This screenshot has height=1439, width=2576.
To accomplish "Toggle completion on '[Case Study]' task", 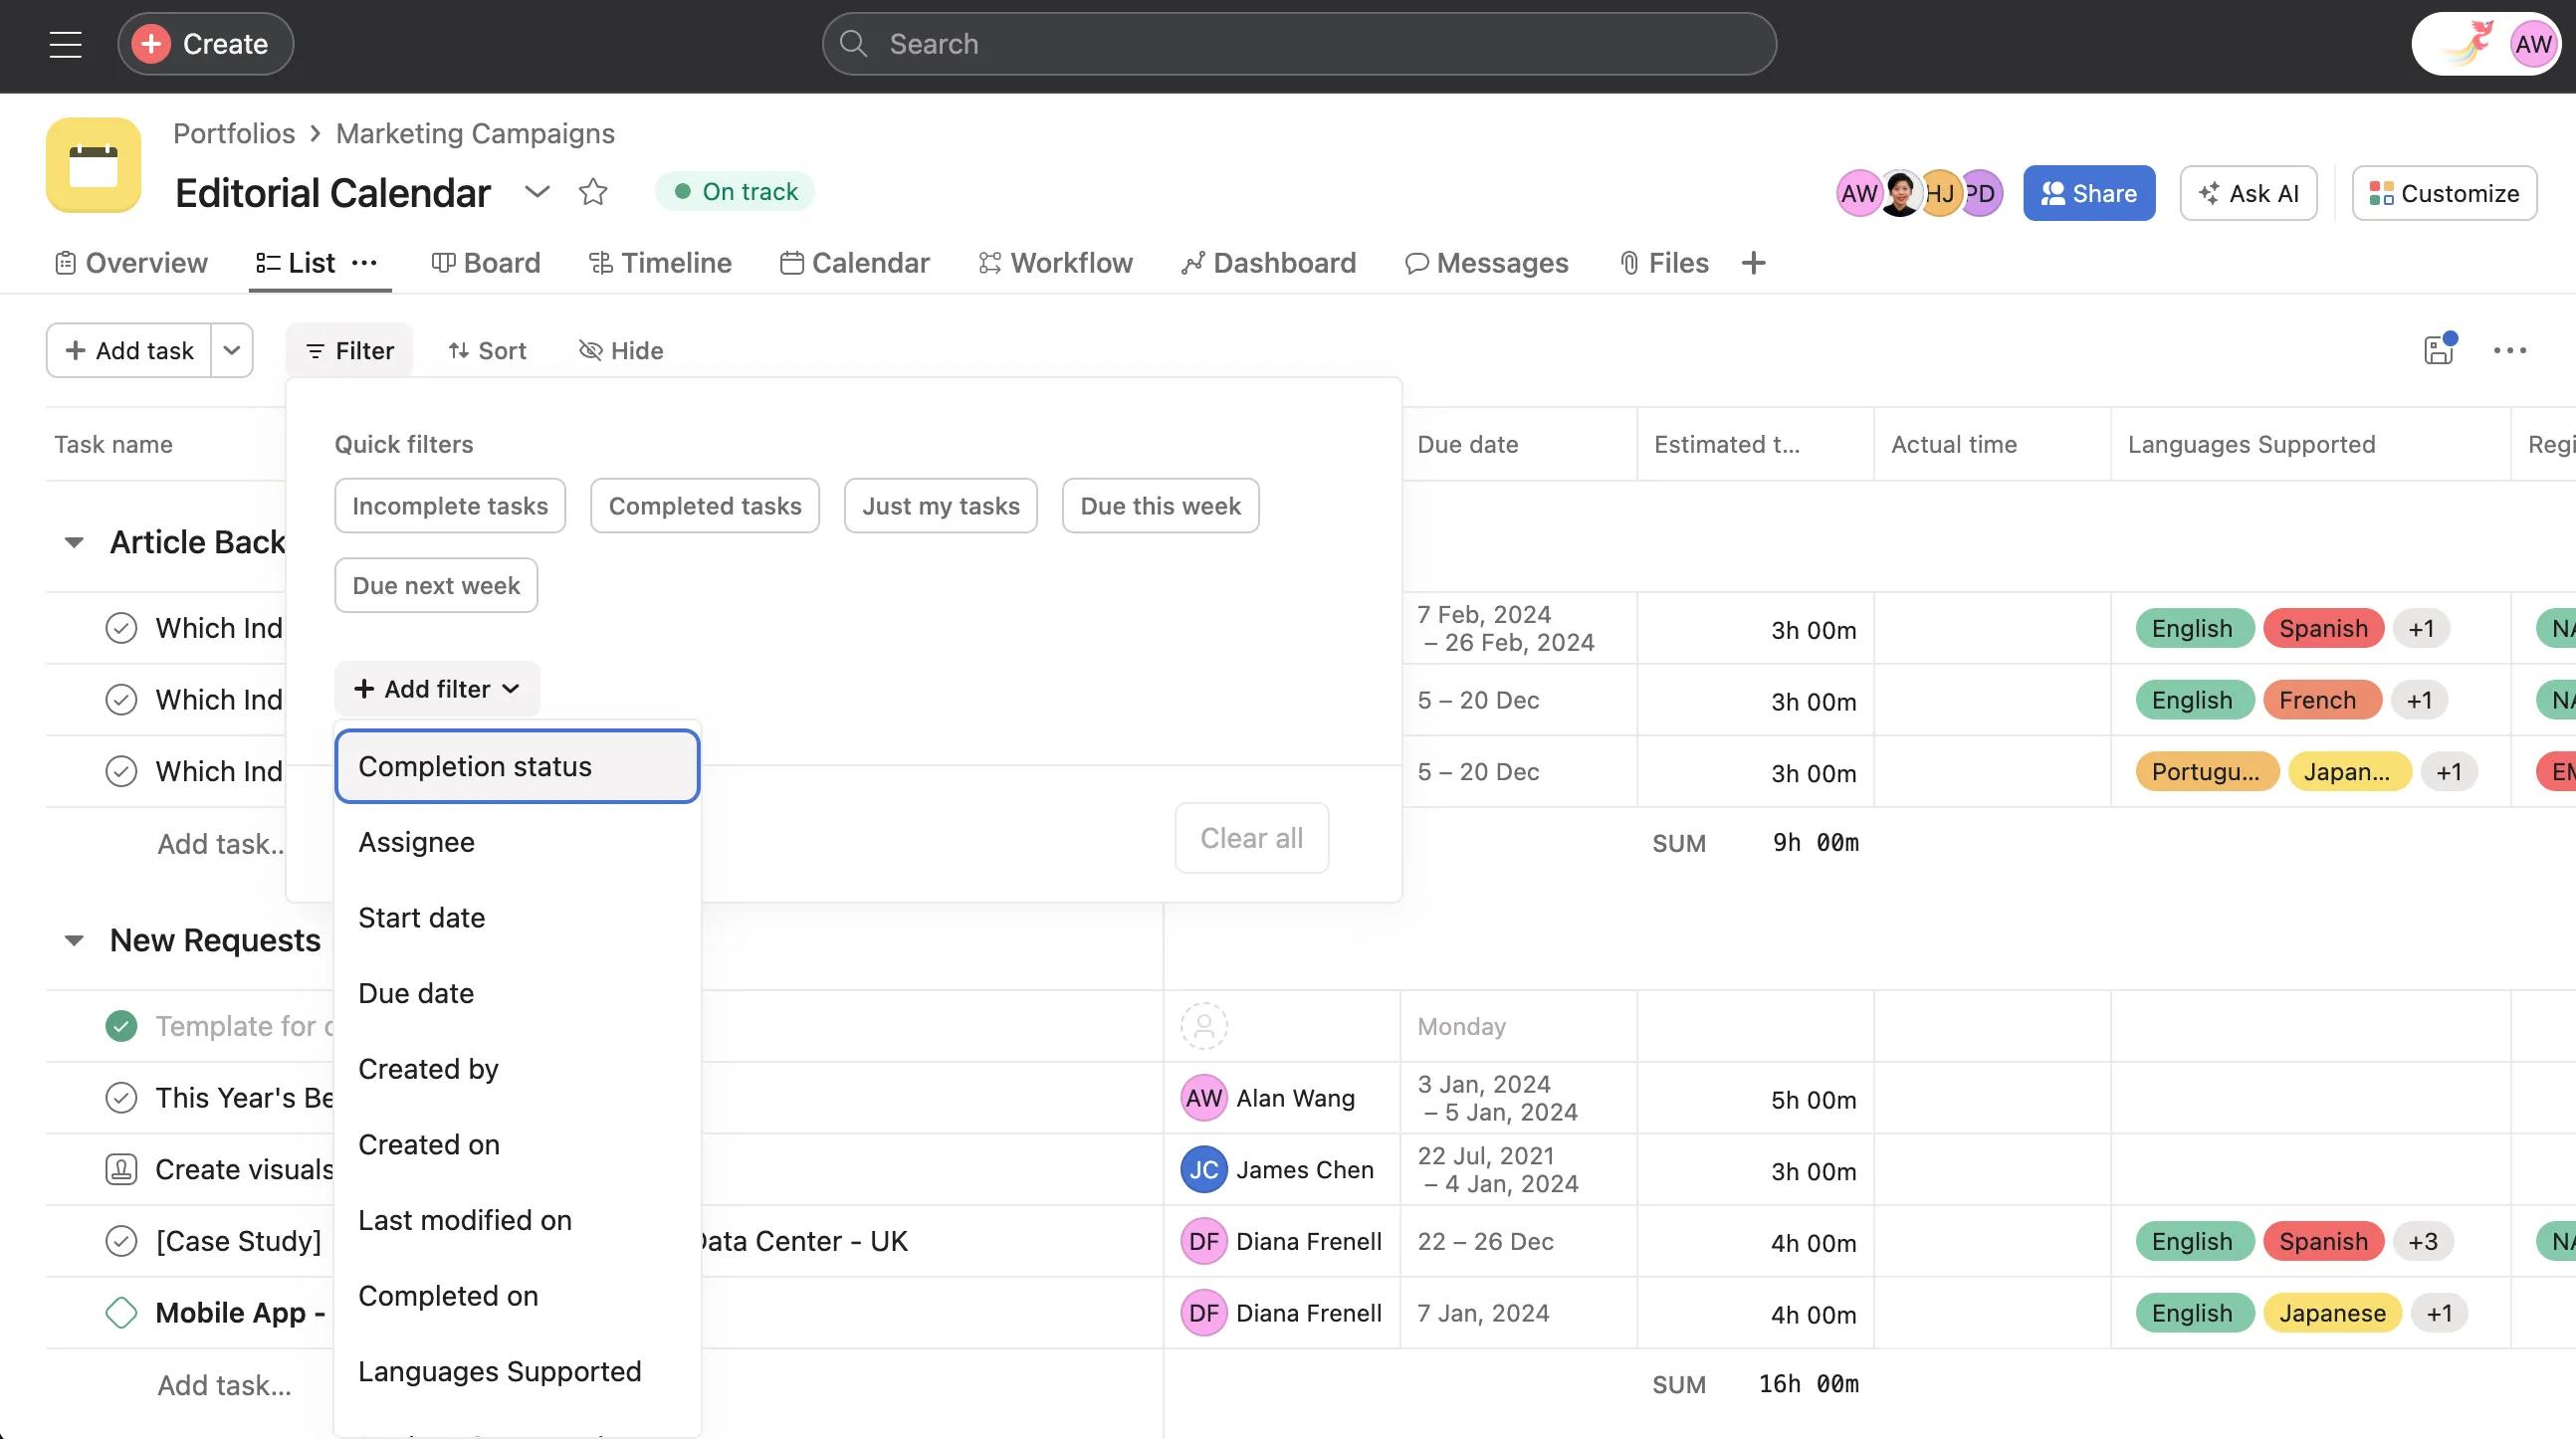I will pyautogui.click(x=121, y=1240).
